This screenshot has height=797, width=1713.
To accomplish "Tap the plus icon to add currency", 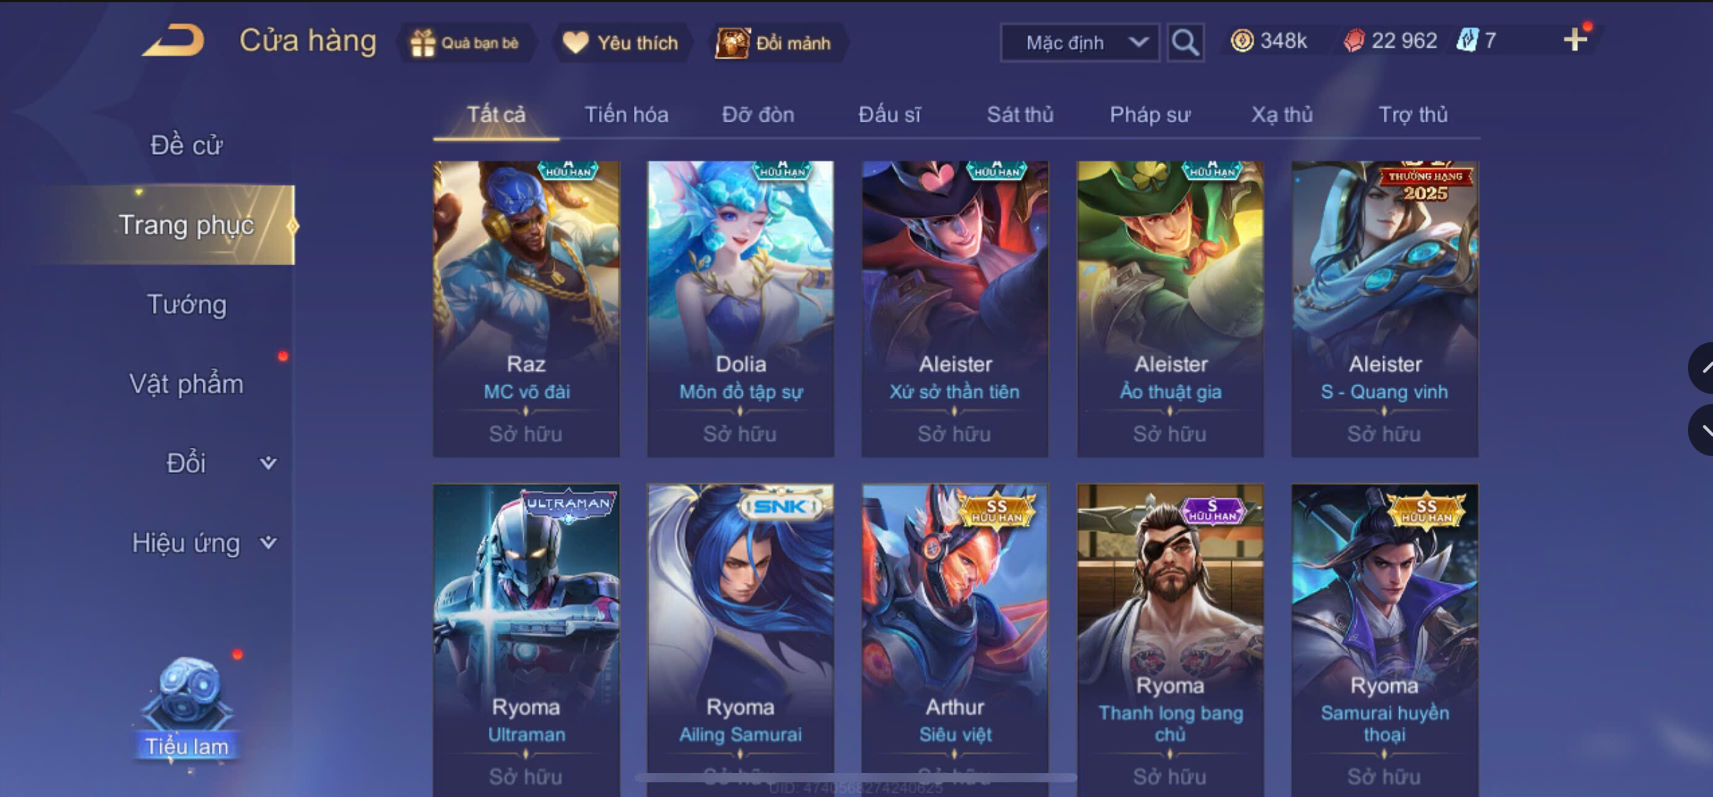I will click(1575, 40).
